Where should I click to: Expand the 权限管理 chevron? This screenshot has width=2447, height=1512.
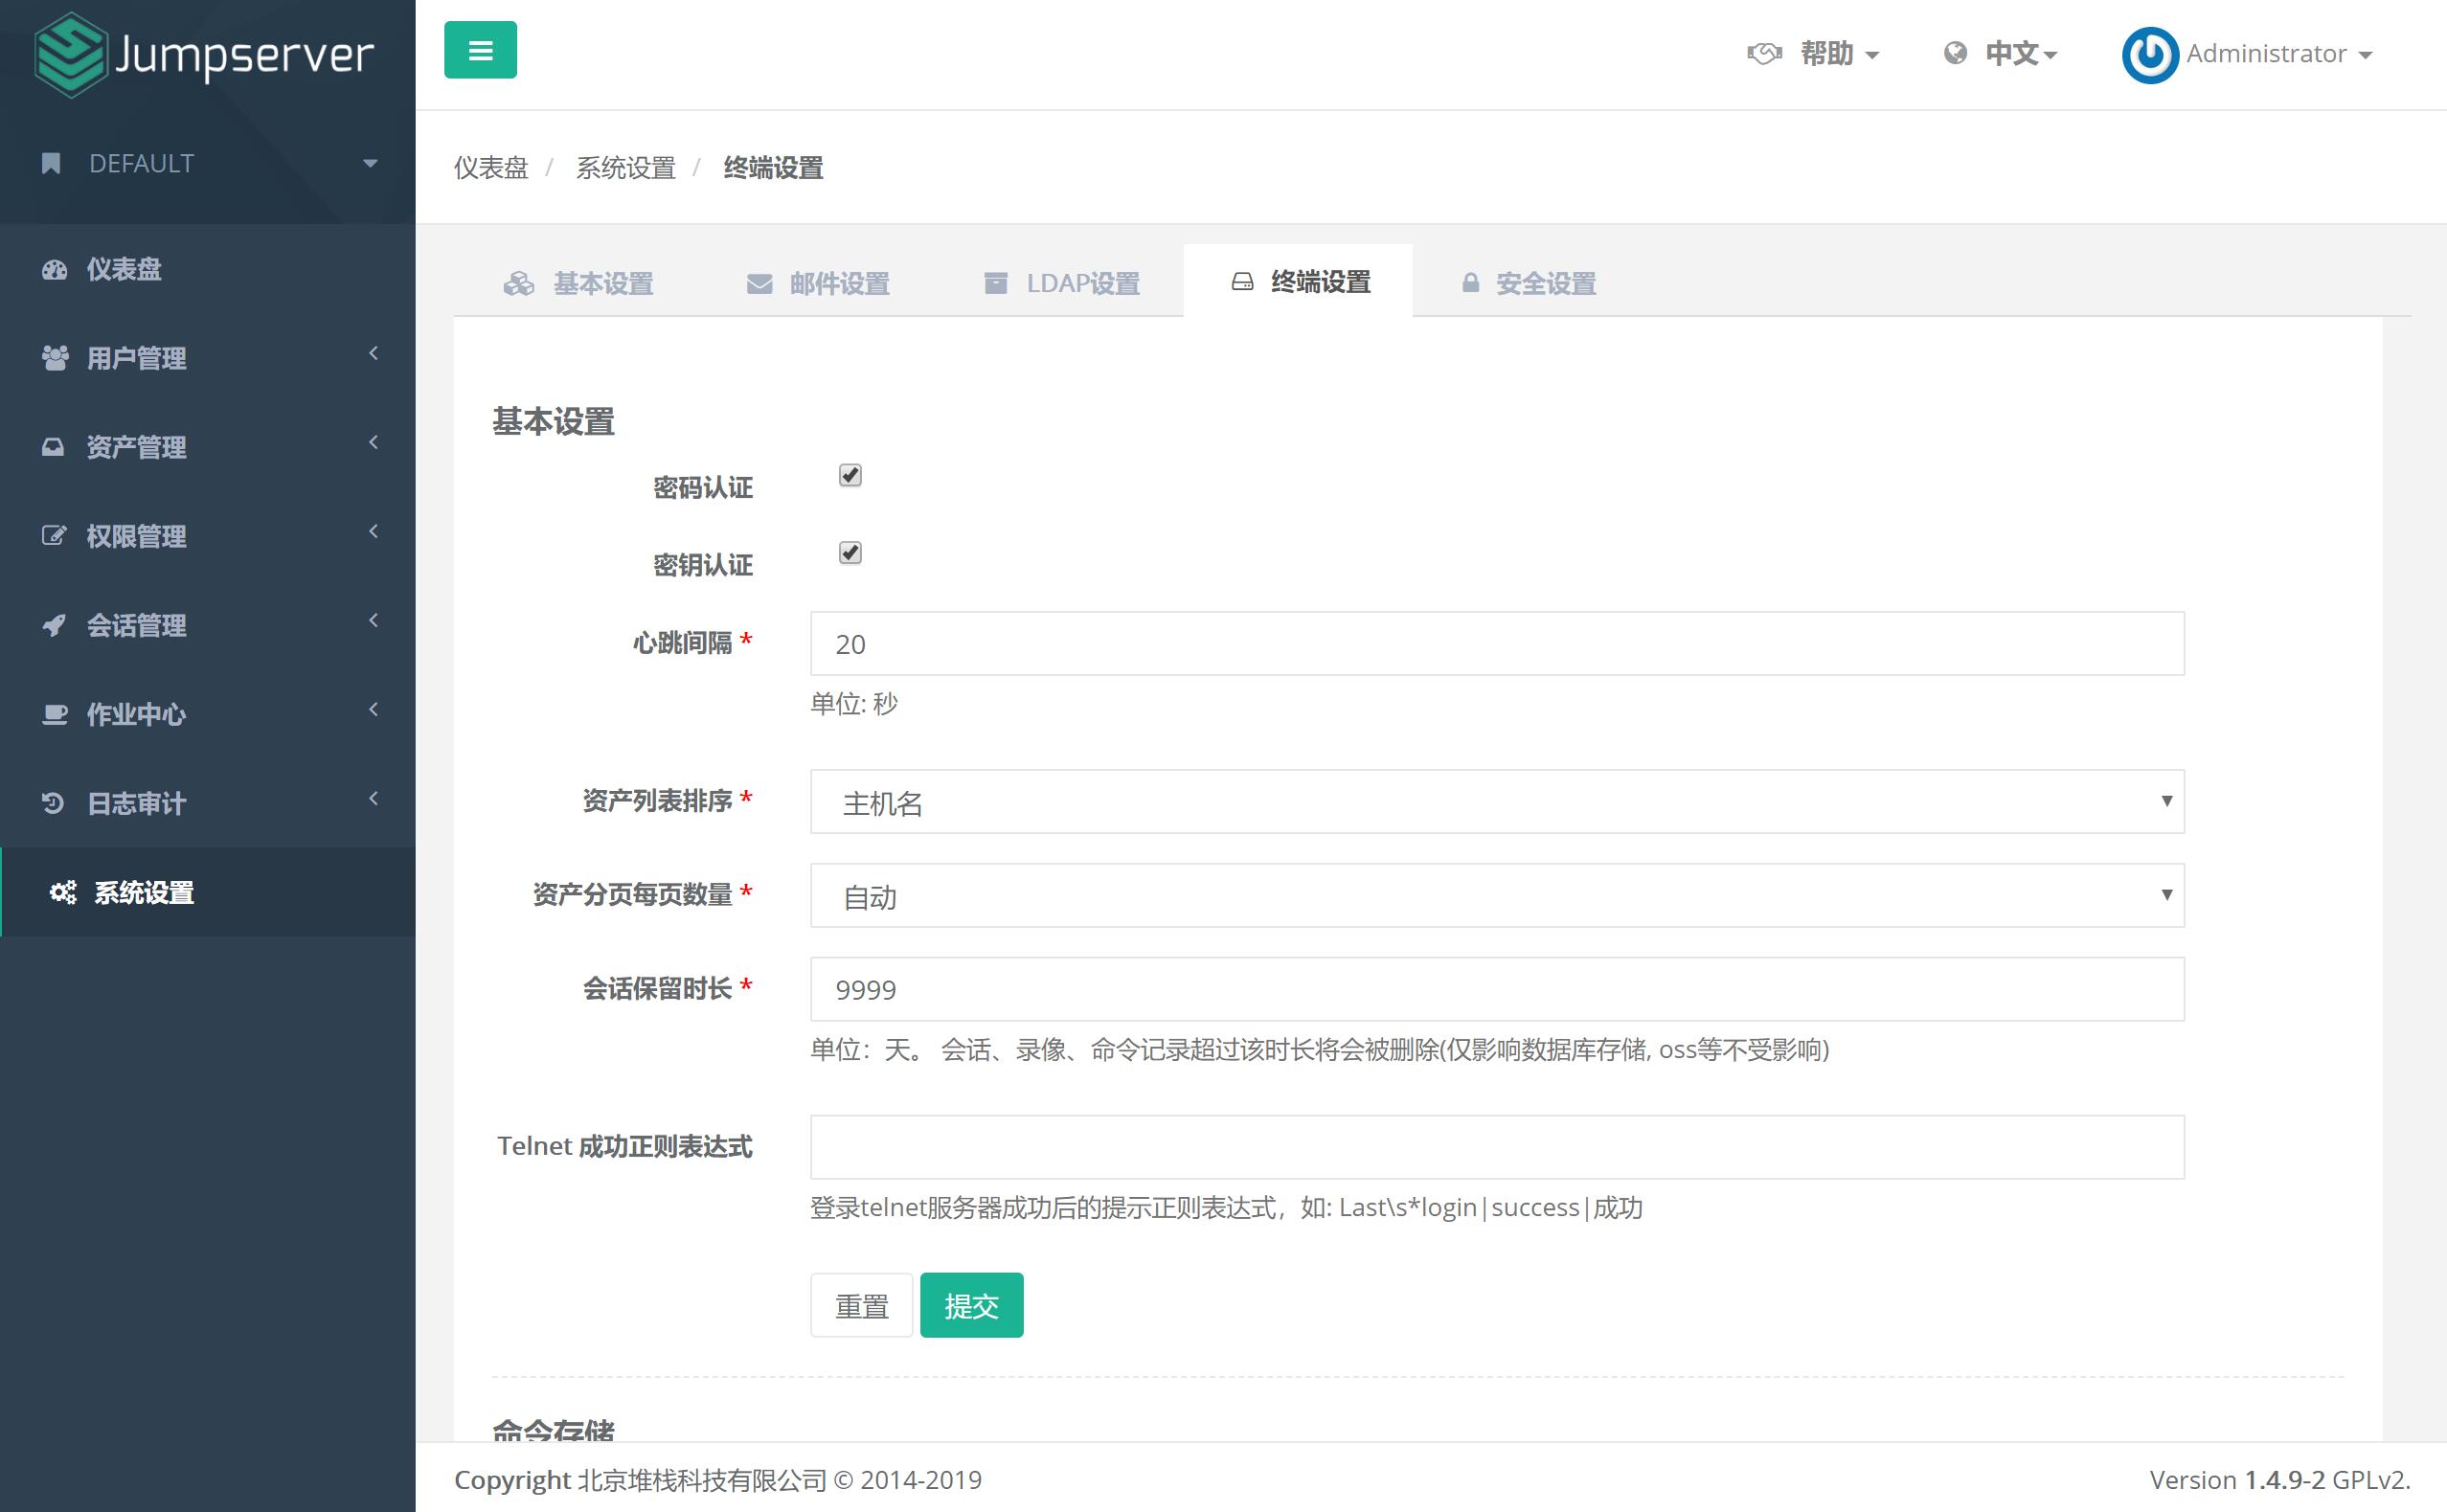click(x=373, y=532)
